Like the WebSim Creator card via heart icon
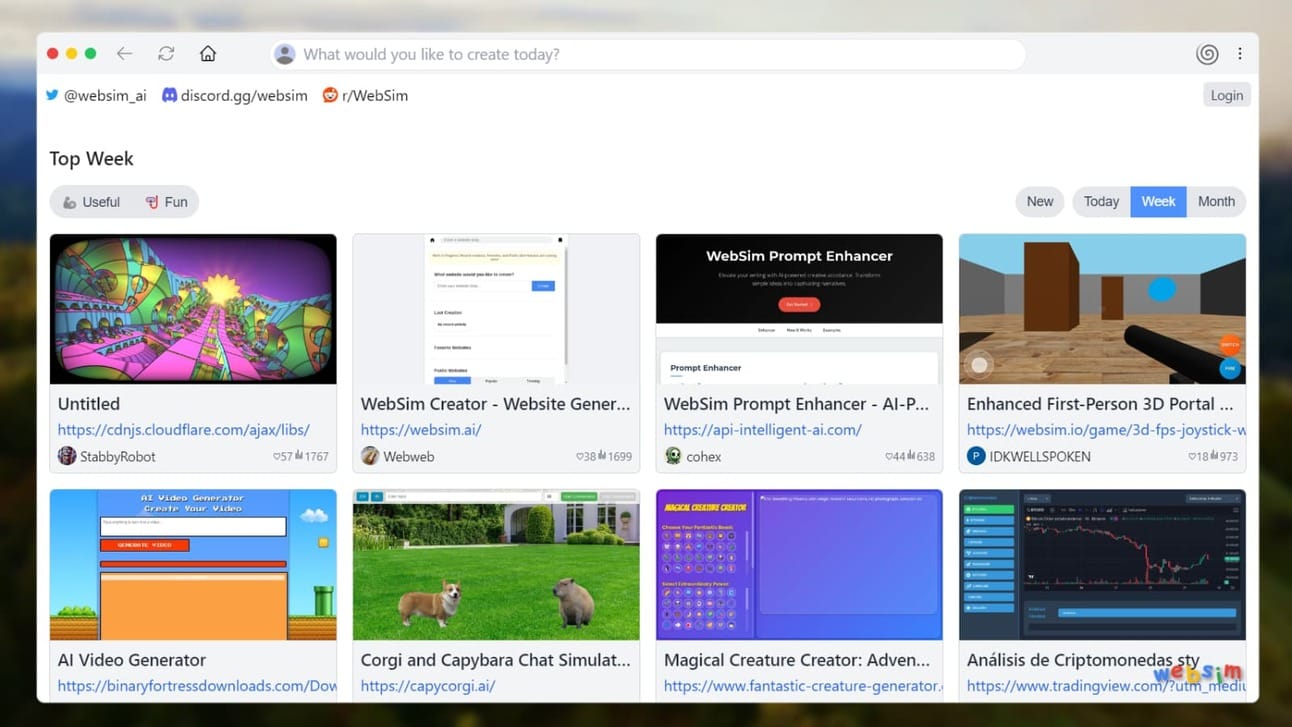 coord(580,457)
